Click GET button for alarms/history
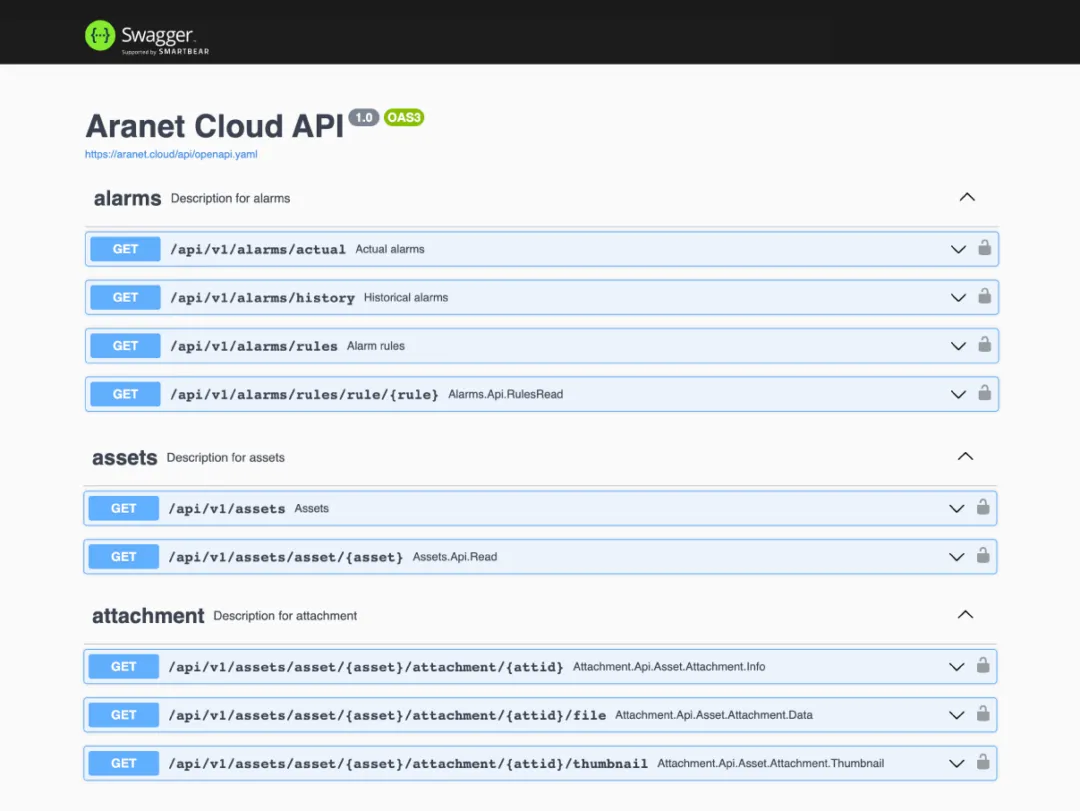Viewport: 1080px width, 811px height. click(125, 298)
